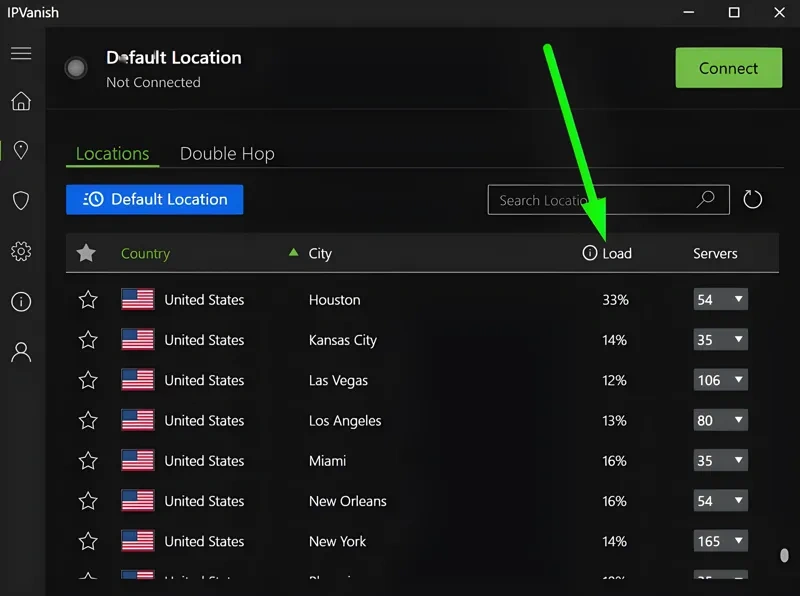Expand Los Angeles servers dropdown showing 80

pos(720,420)
